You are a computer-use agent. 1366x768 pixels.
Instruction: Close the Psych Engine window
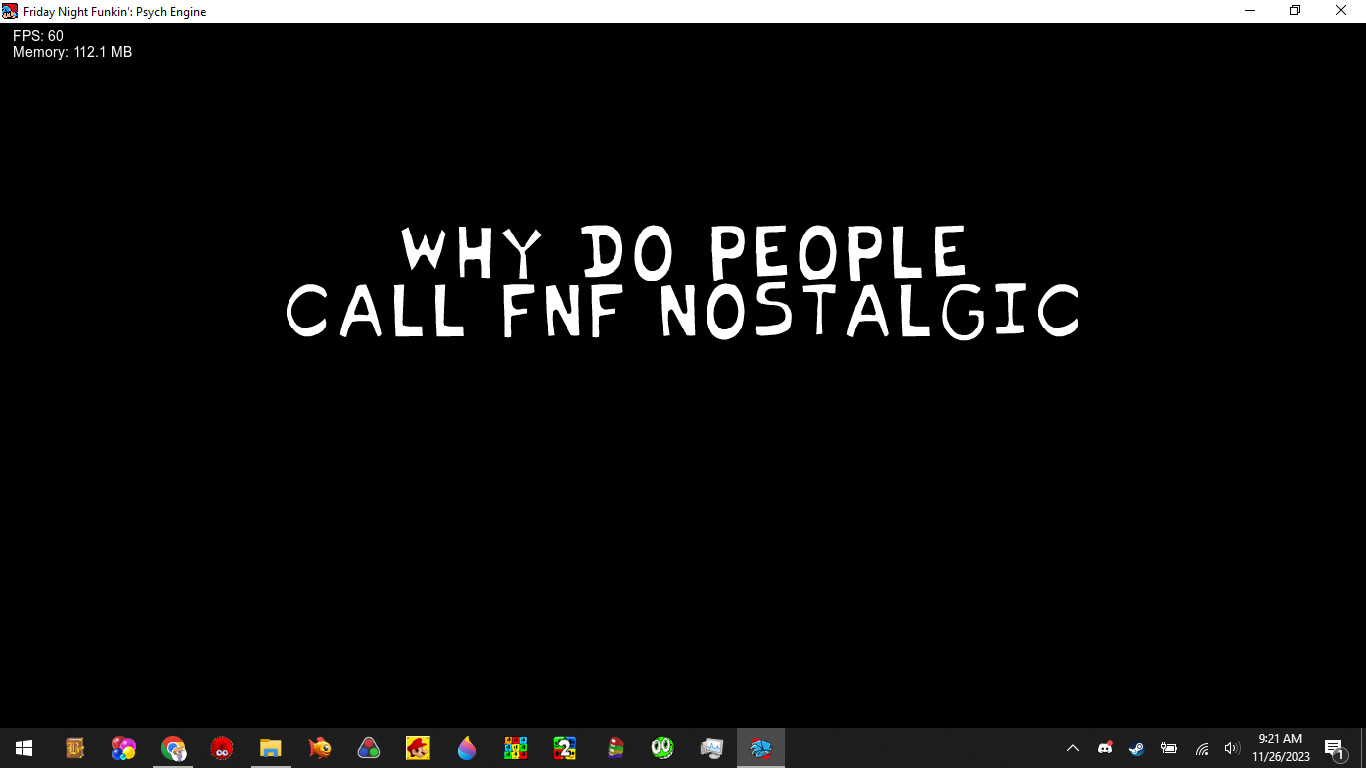point(1341,11)
